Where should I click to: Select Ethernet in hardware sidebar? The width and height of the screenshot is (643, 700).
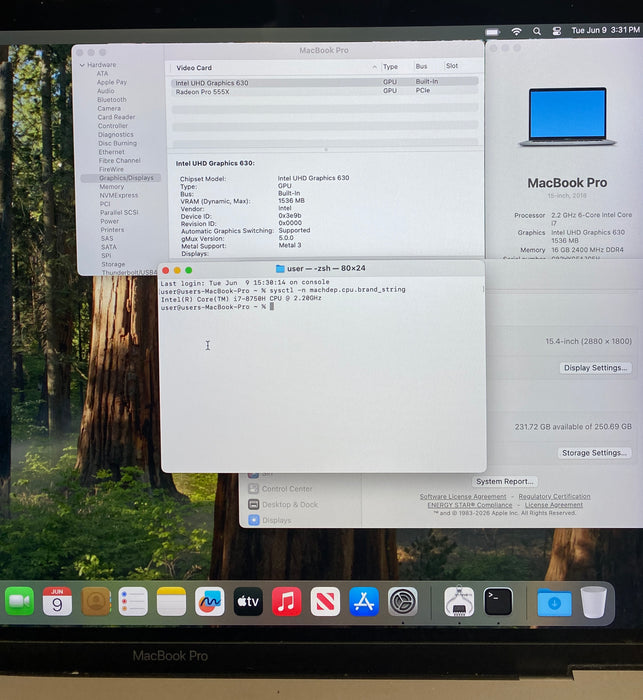click(111, 152)
